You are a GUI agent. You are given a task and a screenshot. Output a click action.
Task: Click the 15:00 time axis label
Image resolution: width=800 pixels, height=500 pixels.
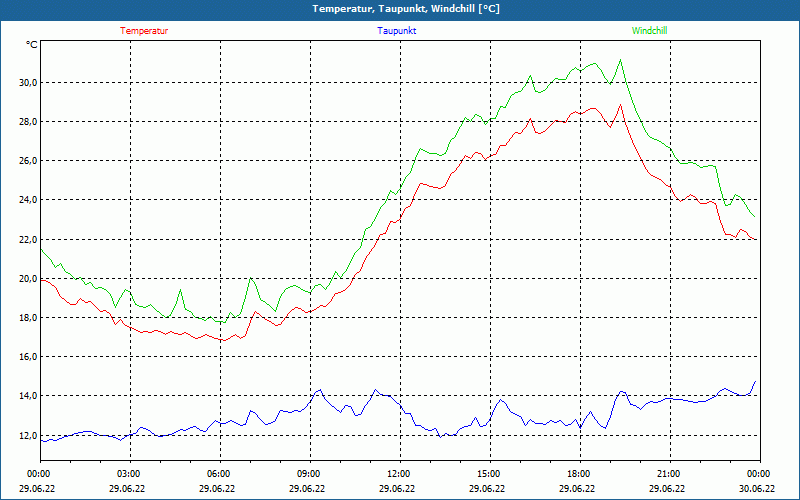coord(490,474)
